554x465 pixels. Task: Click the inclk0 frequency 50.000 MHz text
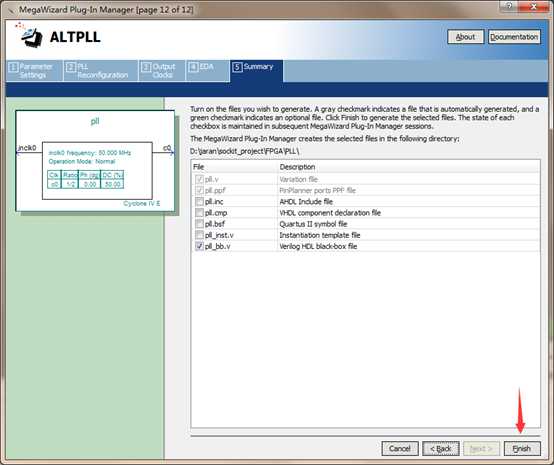[x=90, y=153]
